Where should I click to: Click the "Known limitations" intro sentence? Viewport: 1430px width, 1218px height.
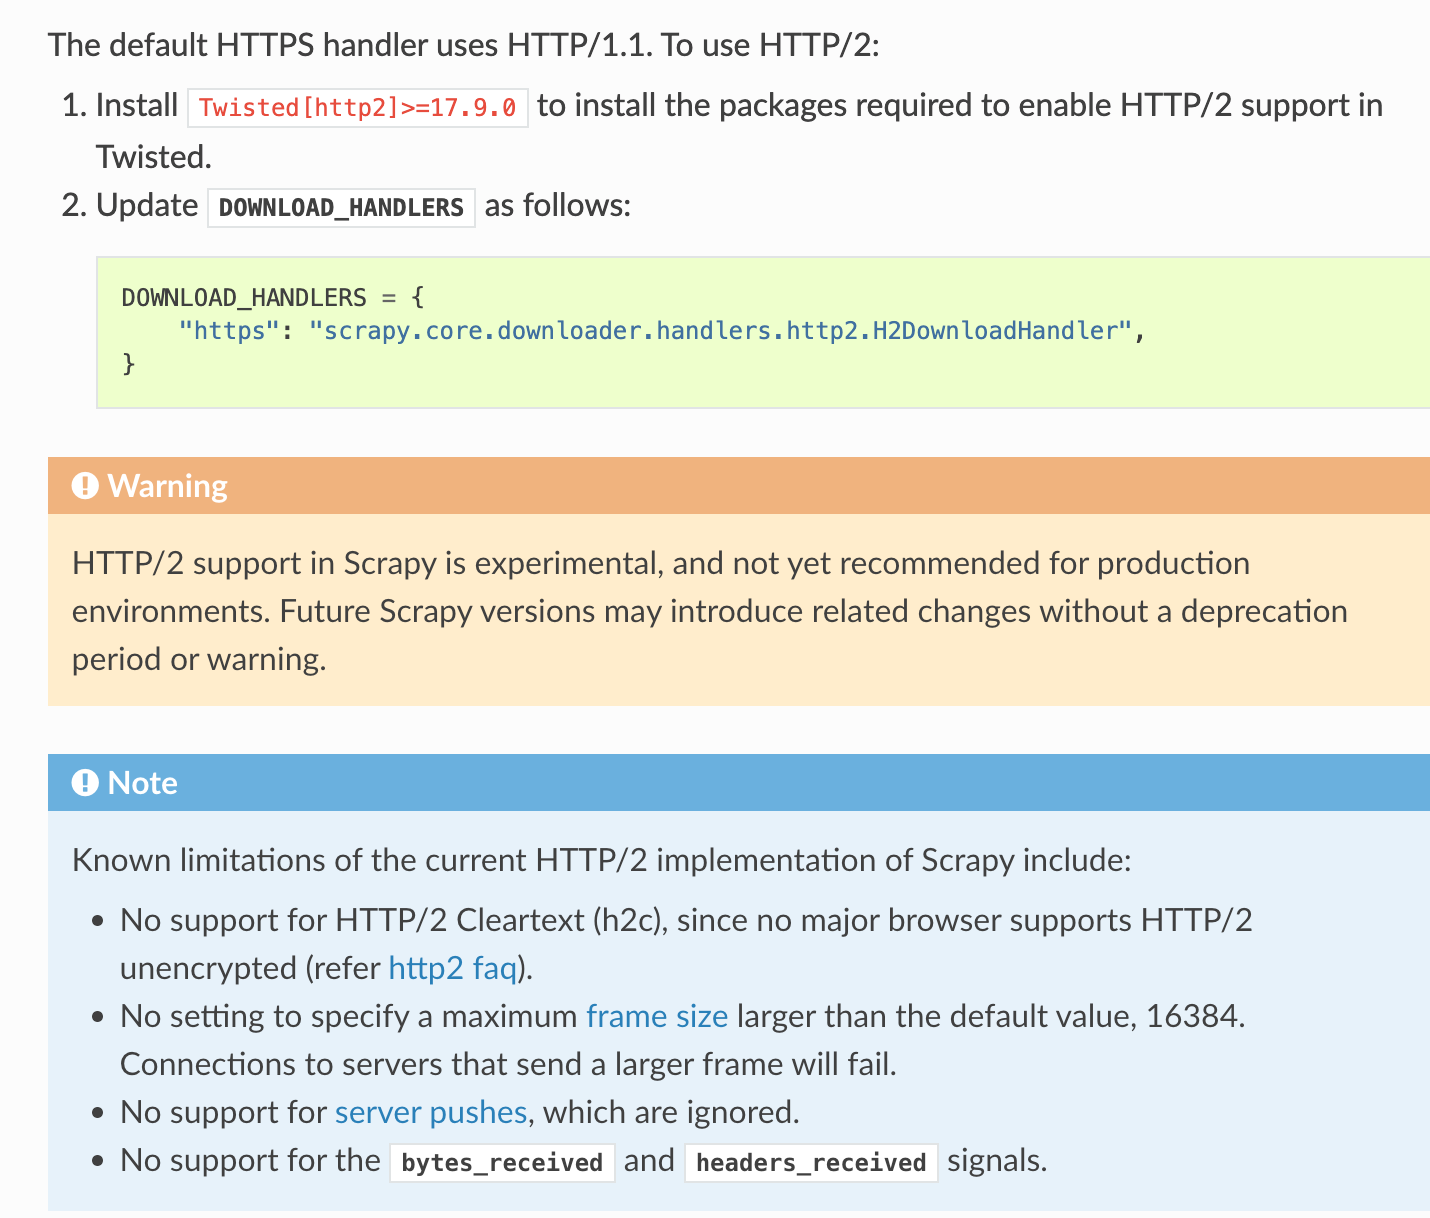click(x=601, y=860)
